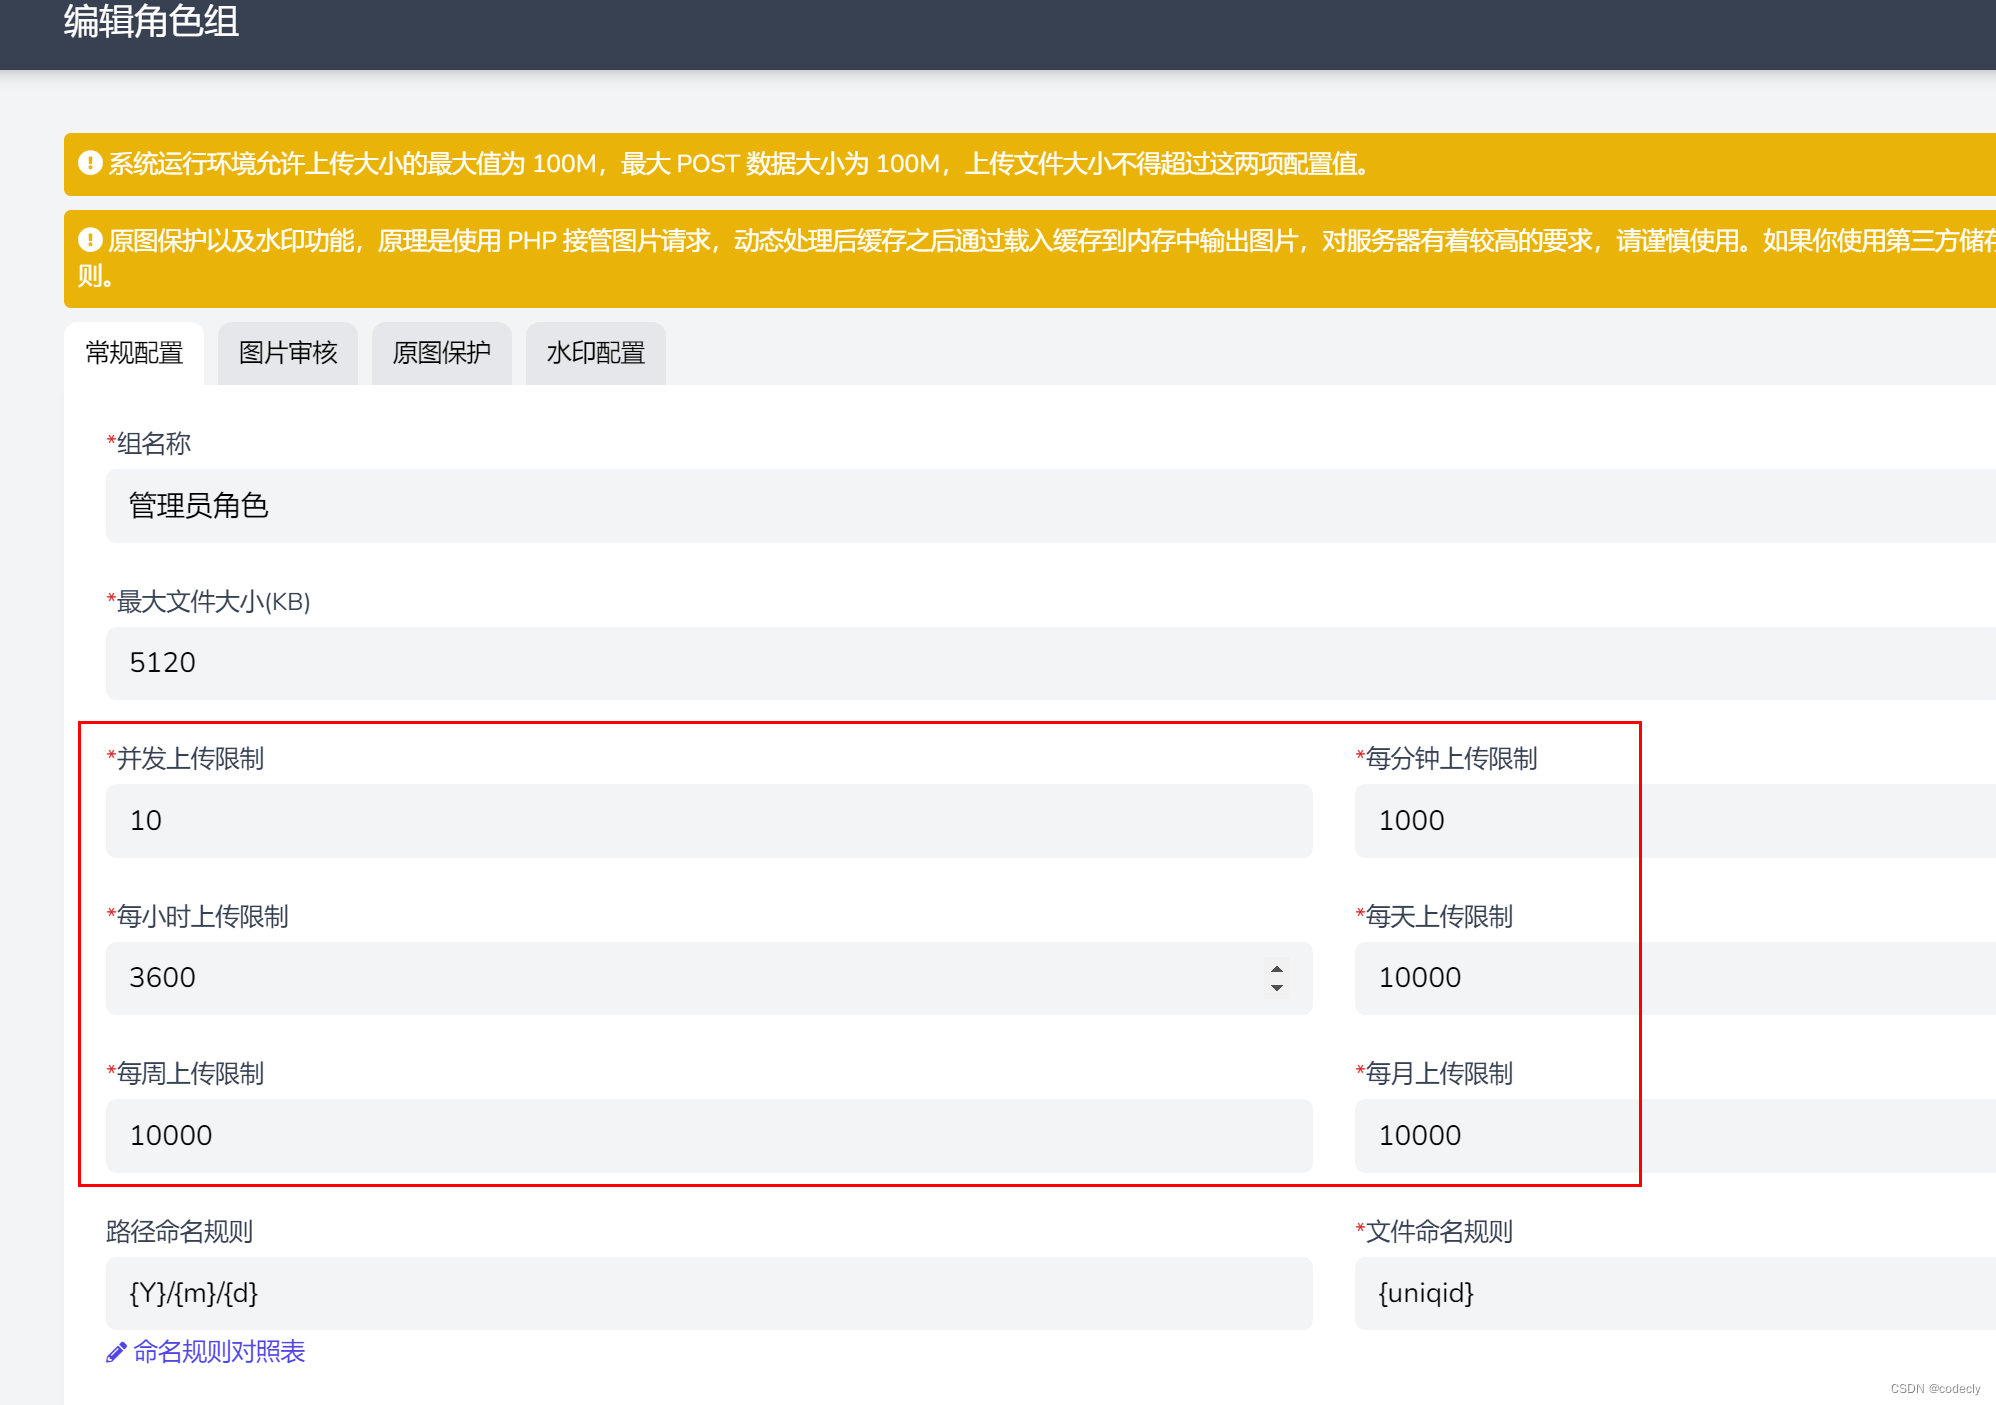Screen dimensions: 1996x1405
Task: Focus the 每周上传限制 input field
Action: (709, 1136)
